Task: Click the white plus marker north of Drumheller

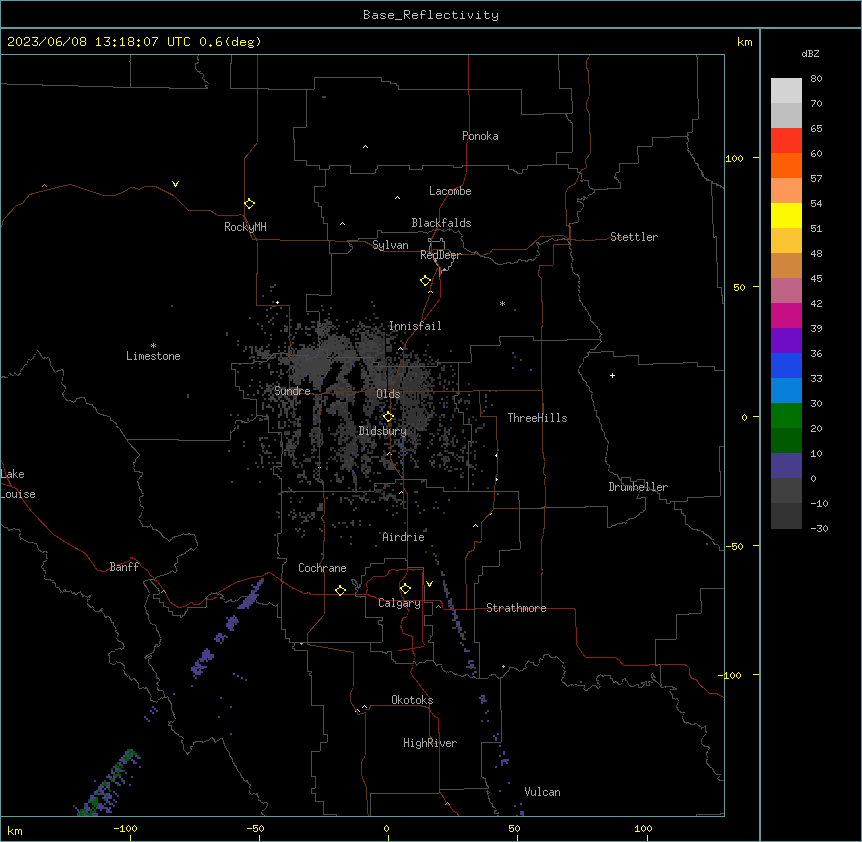Action: click(x=612, y=375)
